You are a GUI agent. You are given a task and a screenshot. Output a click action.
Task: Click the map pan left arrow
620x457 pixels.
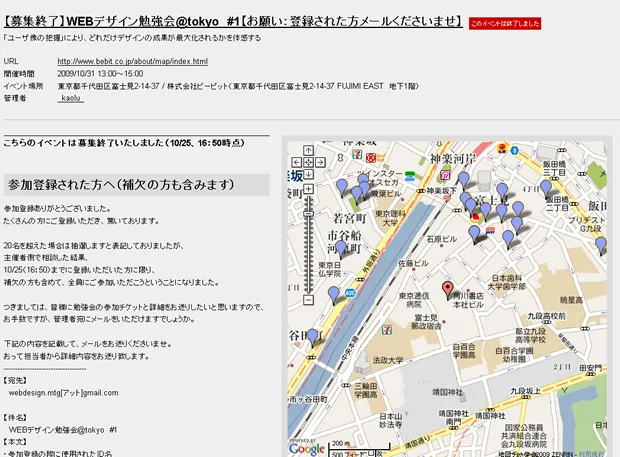[x=298, y=161]
